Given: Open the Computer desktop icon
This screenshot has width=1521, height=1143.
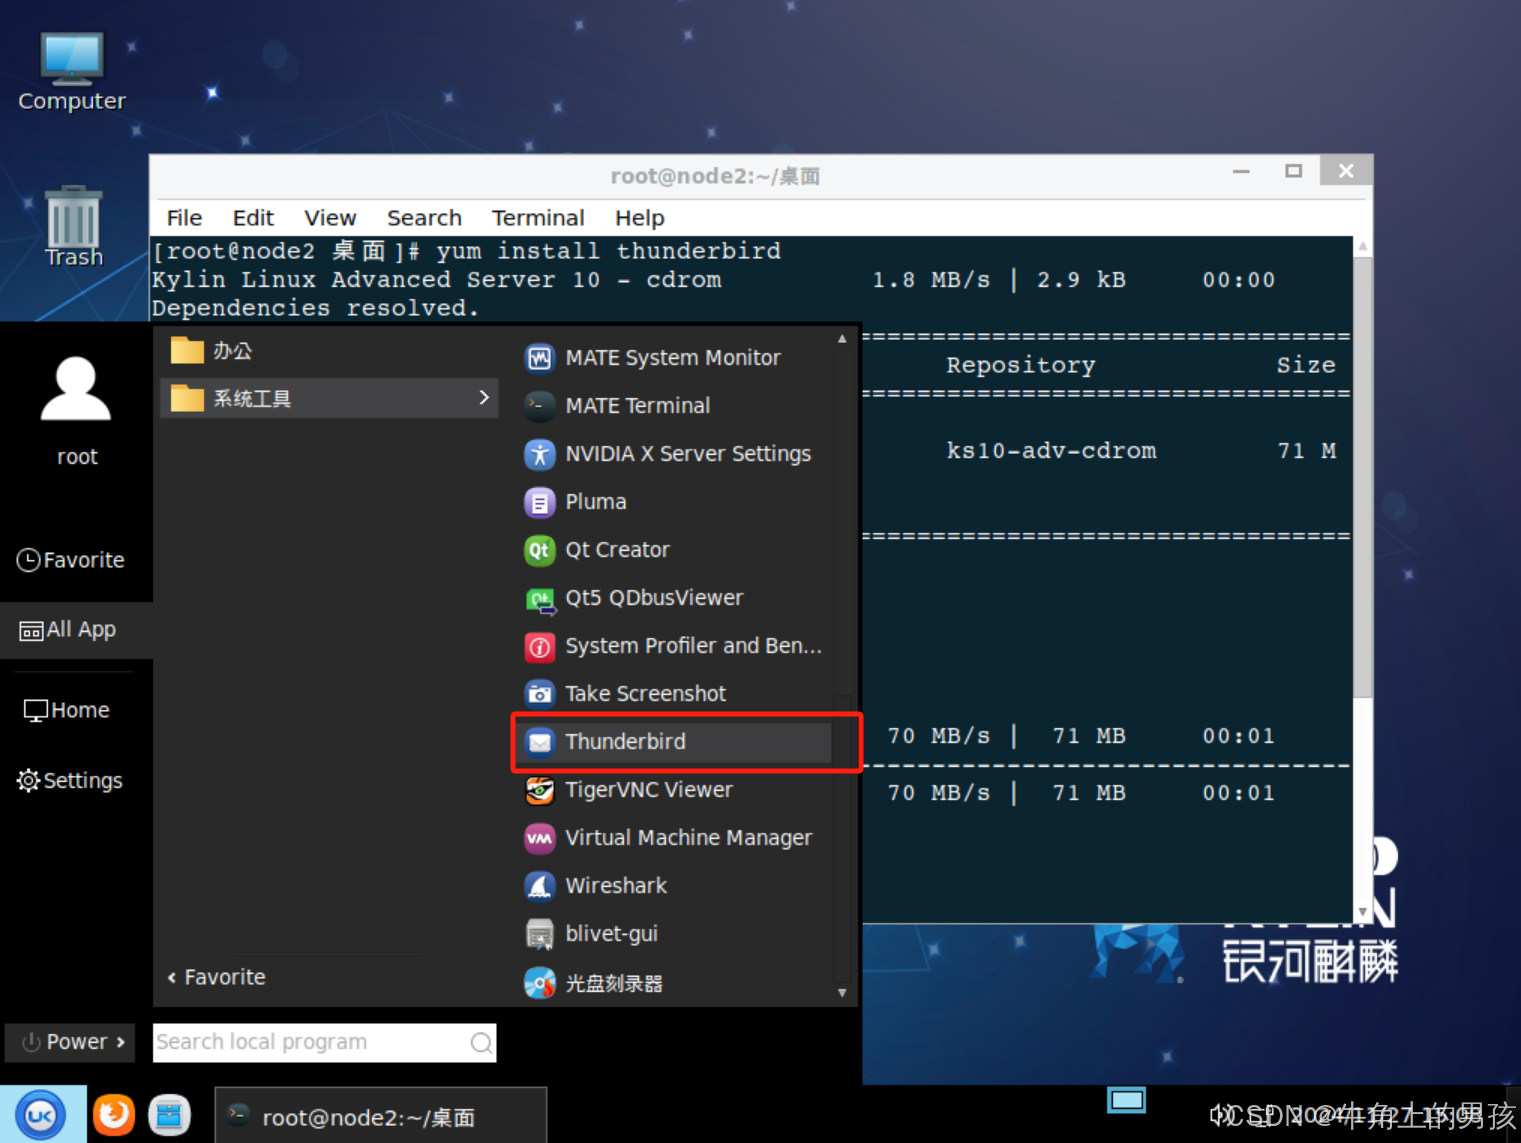Looking at the screenshot, I should [72, 72].
